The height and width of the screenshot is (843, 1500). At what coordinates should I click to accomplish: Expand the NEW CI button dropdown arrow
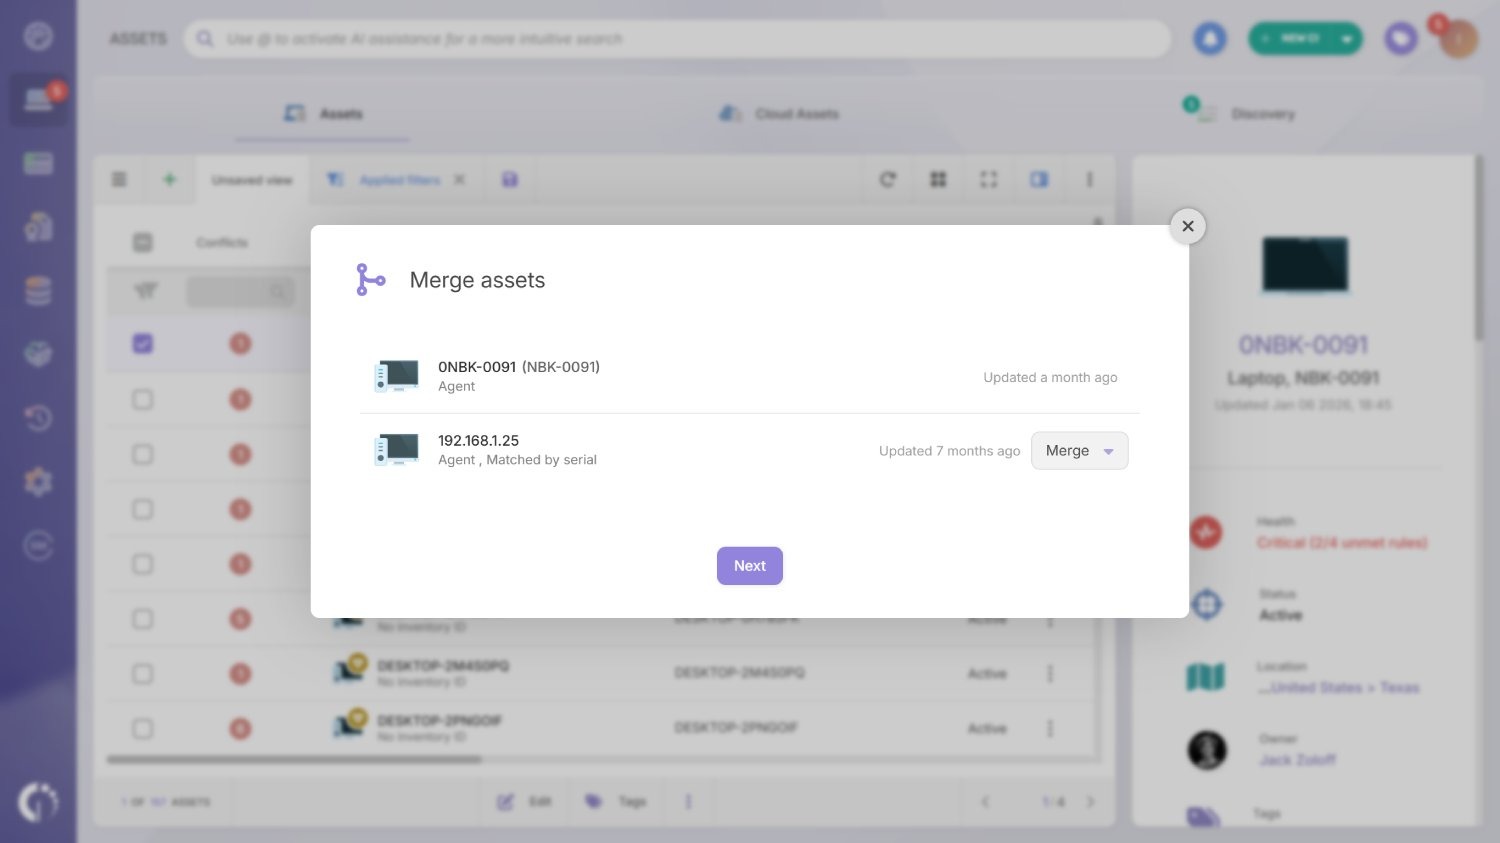click(1348, 38)
